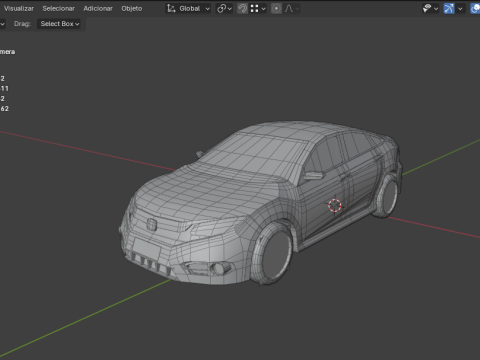The height and width of the screenshot is (360, 480).
Task: Open the Selecionar menu
Action: click(58, 9)
